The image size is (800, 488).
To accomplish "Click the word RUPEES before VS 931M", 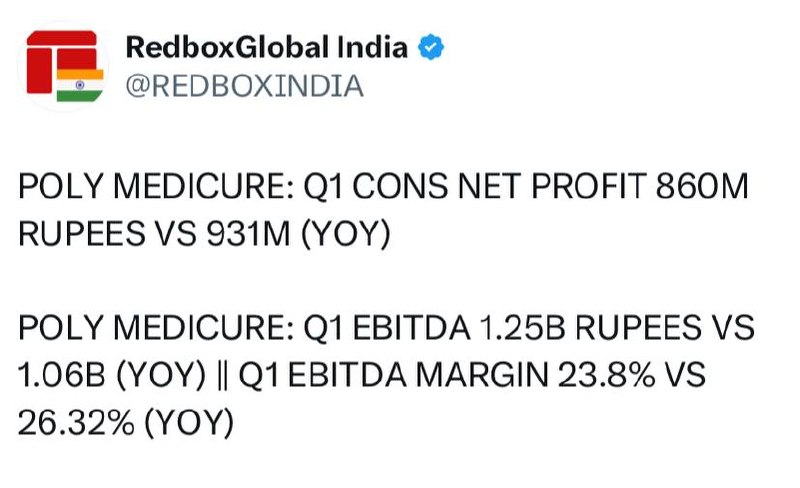I will tap(82, 234).
